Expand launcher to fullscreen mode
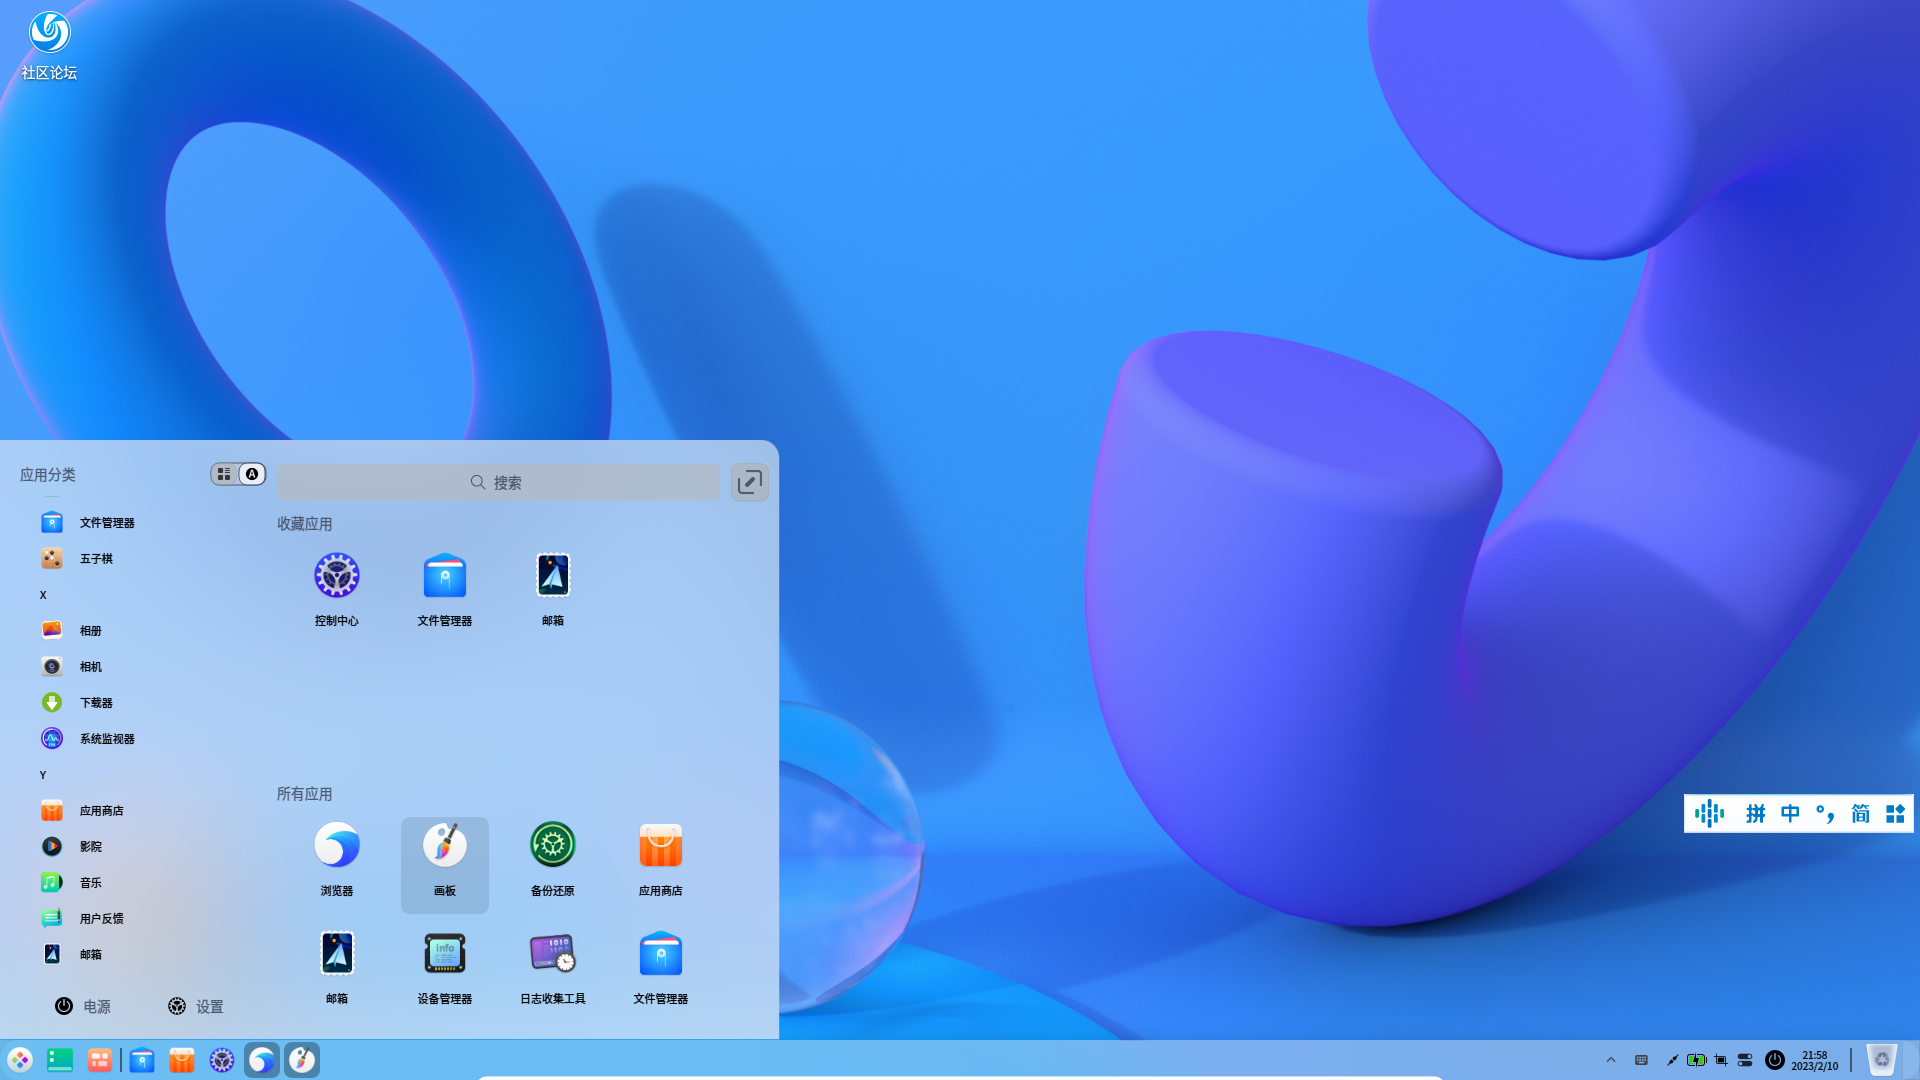Screen dimensions: 1920x1080 click(749, 482)
